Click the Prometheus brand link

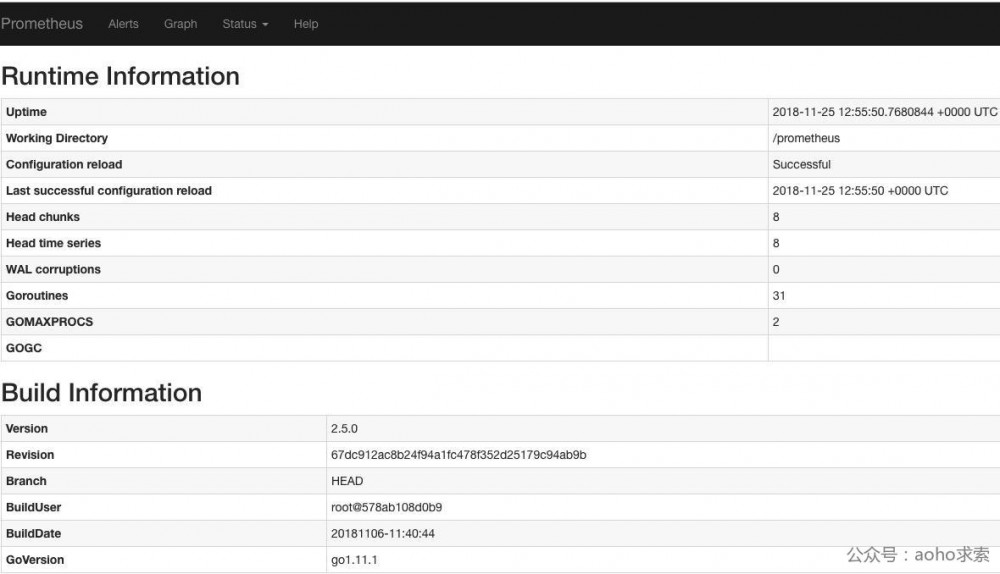(41, 24)
